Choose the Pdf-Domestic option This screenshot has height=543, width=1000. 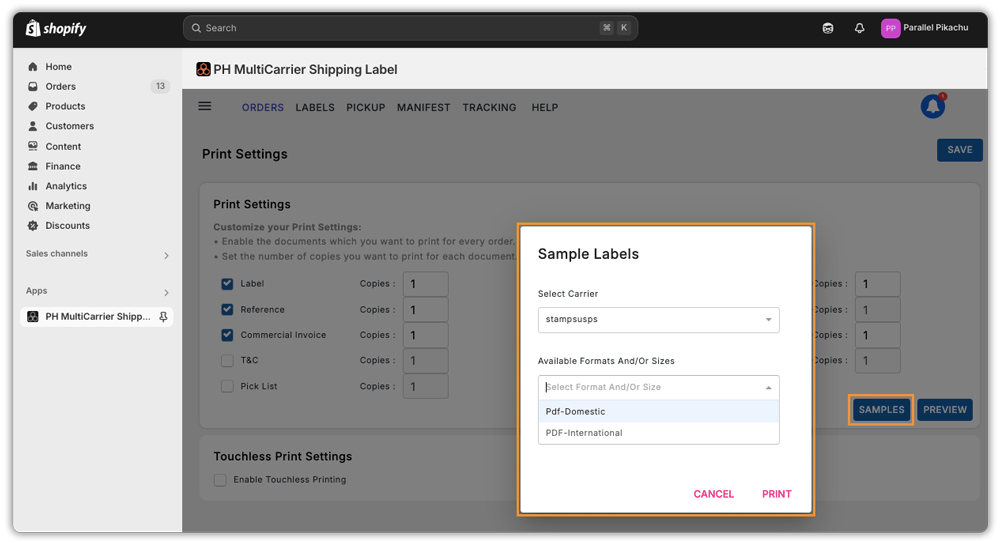click(658, 412)
